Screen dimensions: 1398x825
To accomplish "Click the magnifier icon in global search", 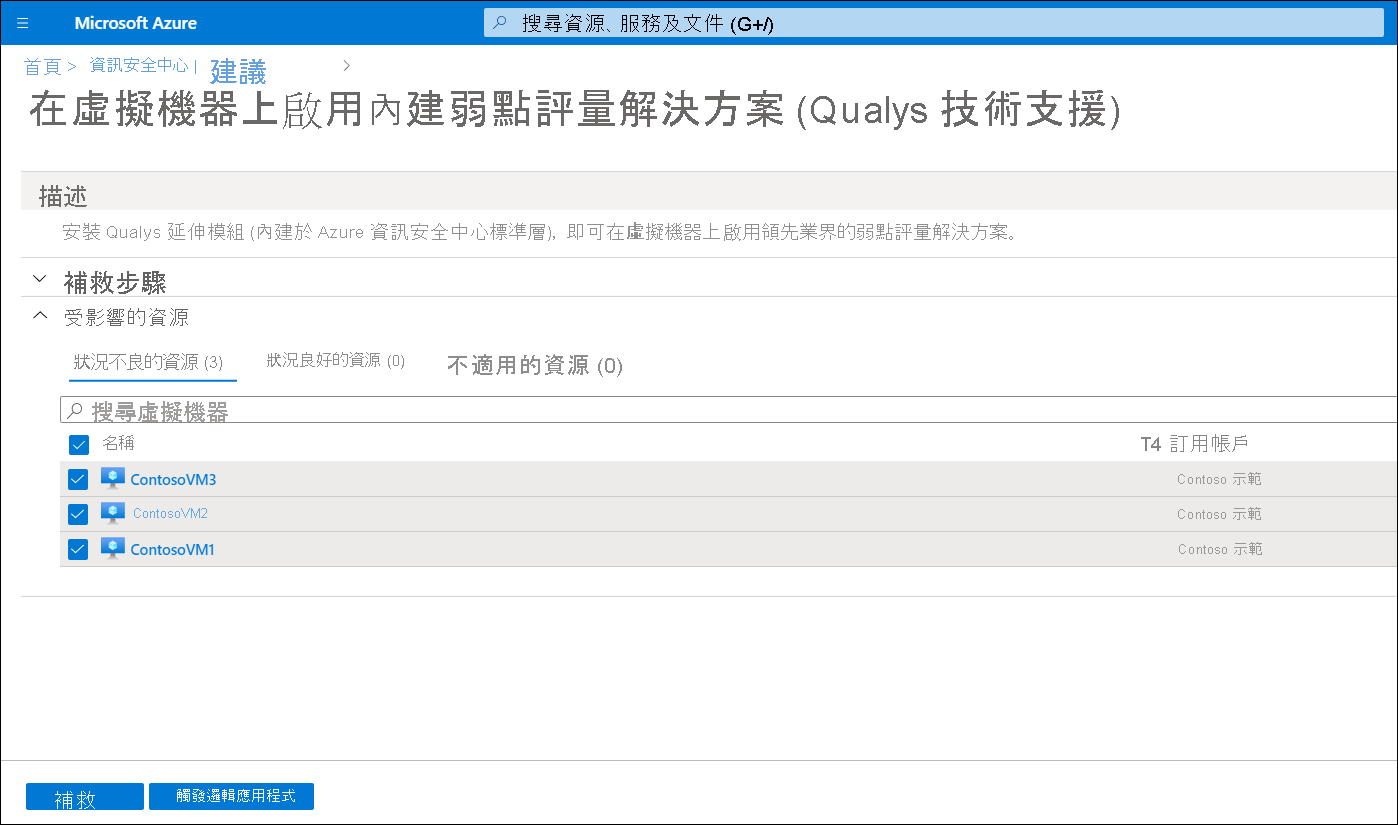I will coord(500,23).
